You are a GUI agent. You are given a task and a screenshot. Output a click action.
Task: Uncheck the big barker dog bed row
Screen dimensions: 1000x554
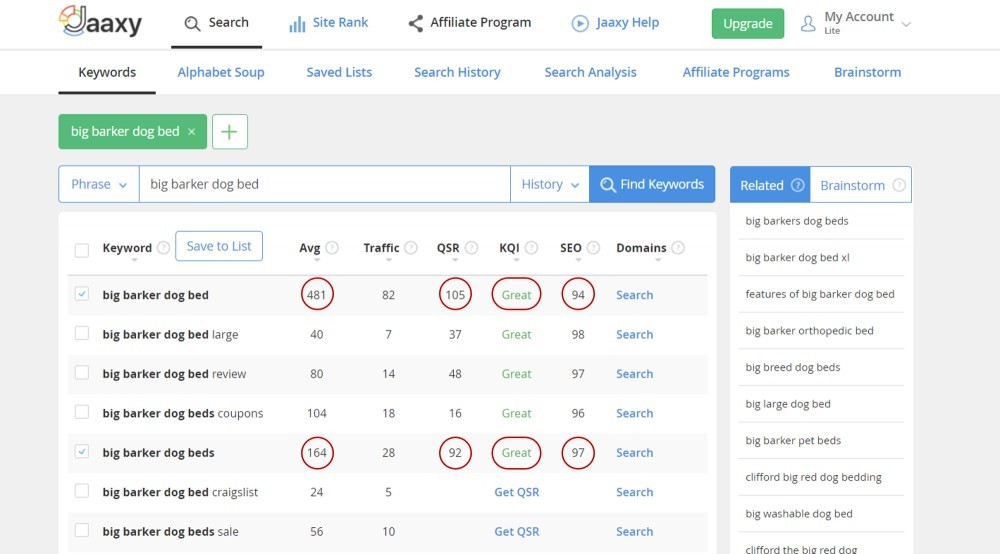(x=82, y=294)
